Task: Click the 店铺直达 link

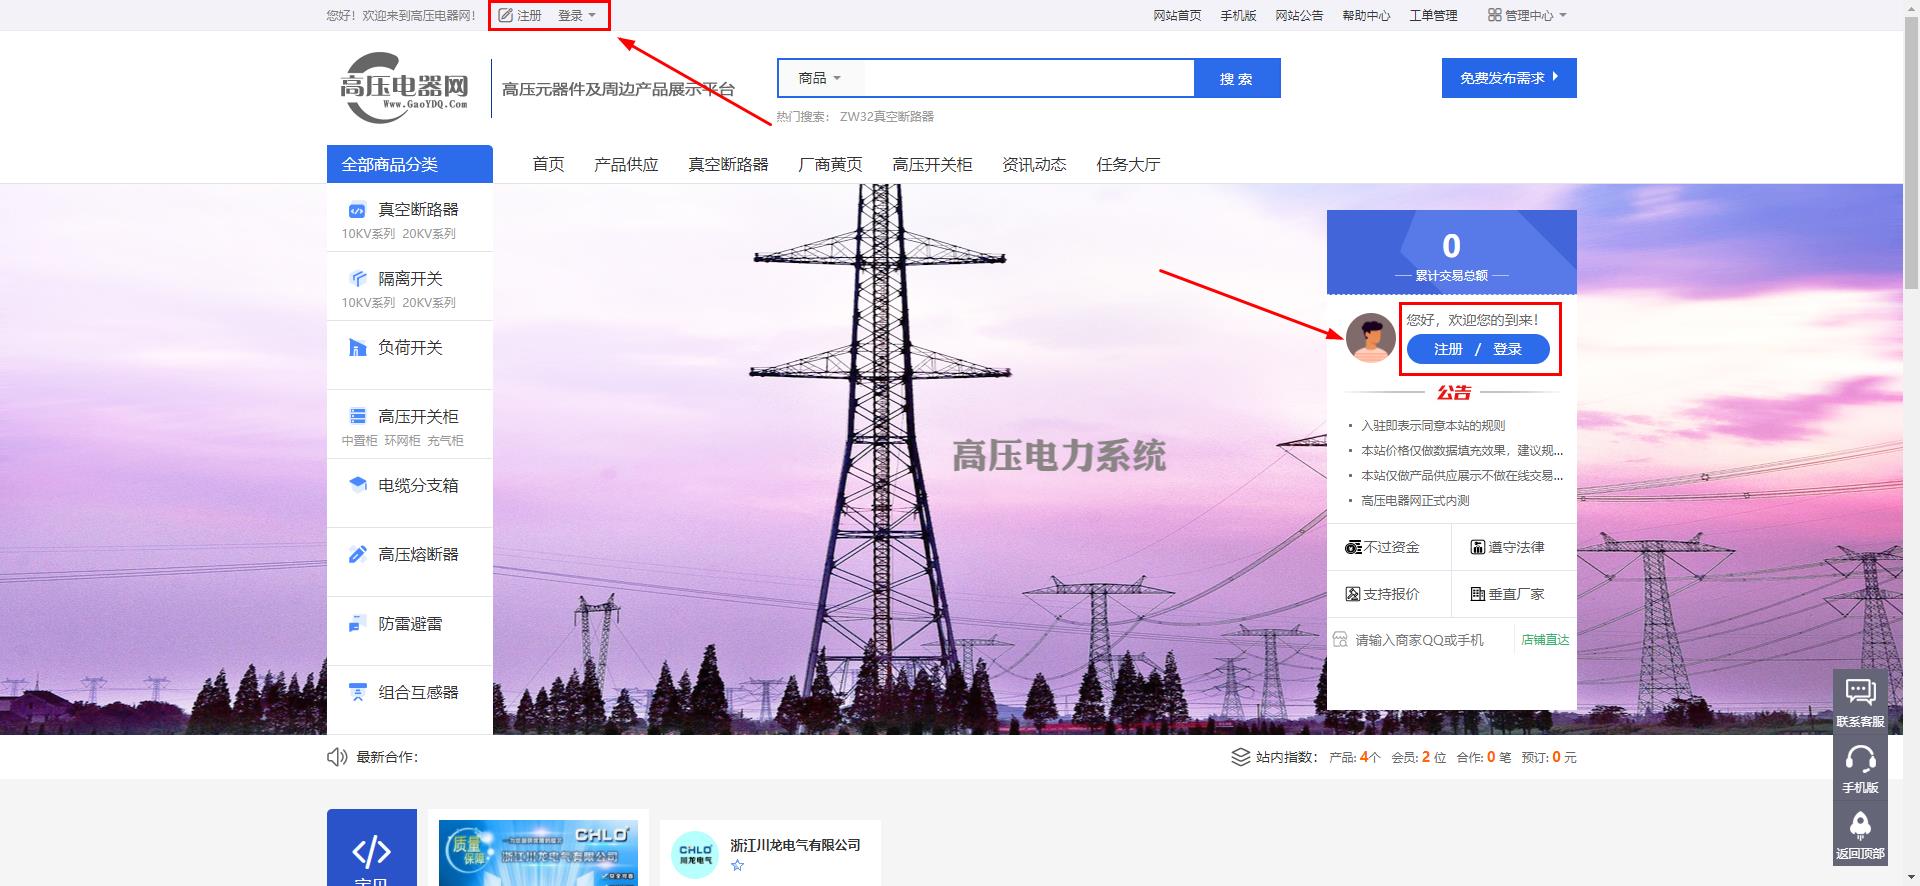Action: click(x=1544, y=640)
